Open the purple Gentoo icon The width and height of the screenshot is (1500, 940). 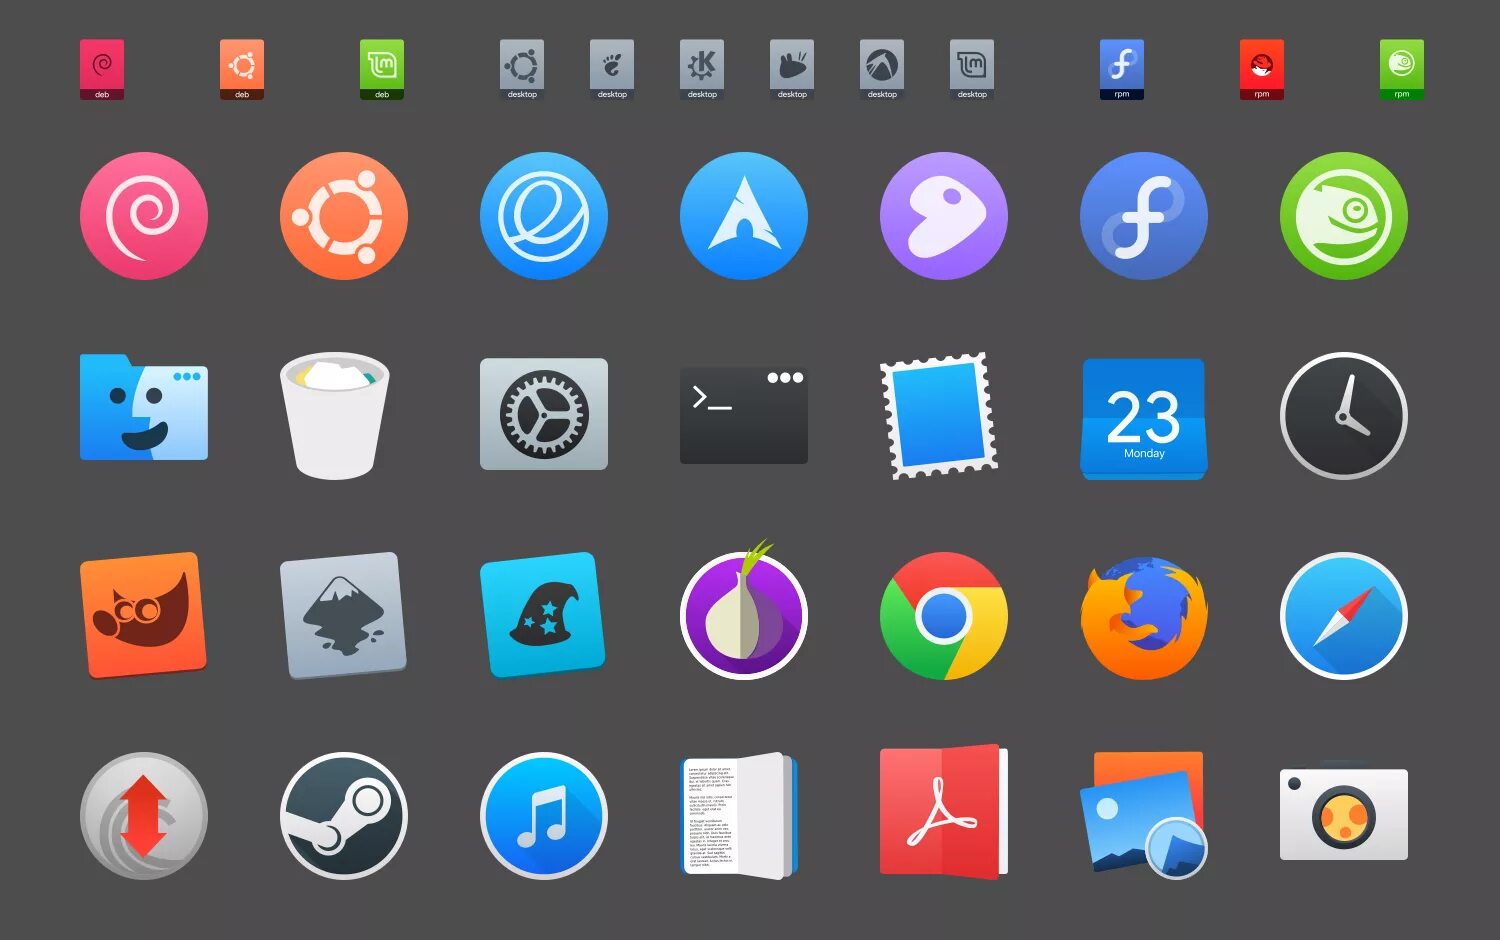pyautogui.click(x=944, y=216)
